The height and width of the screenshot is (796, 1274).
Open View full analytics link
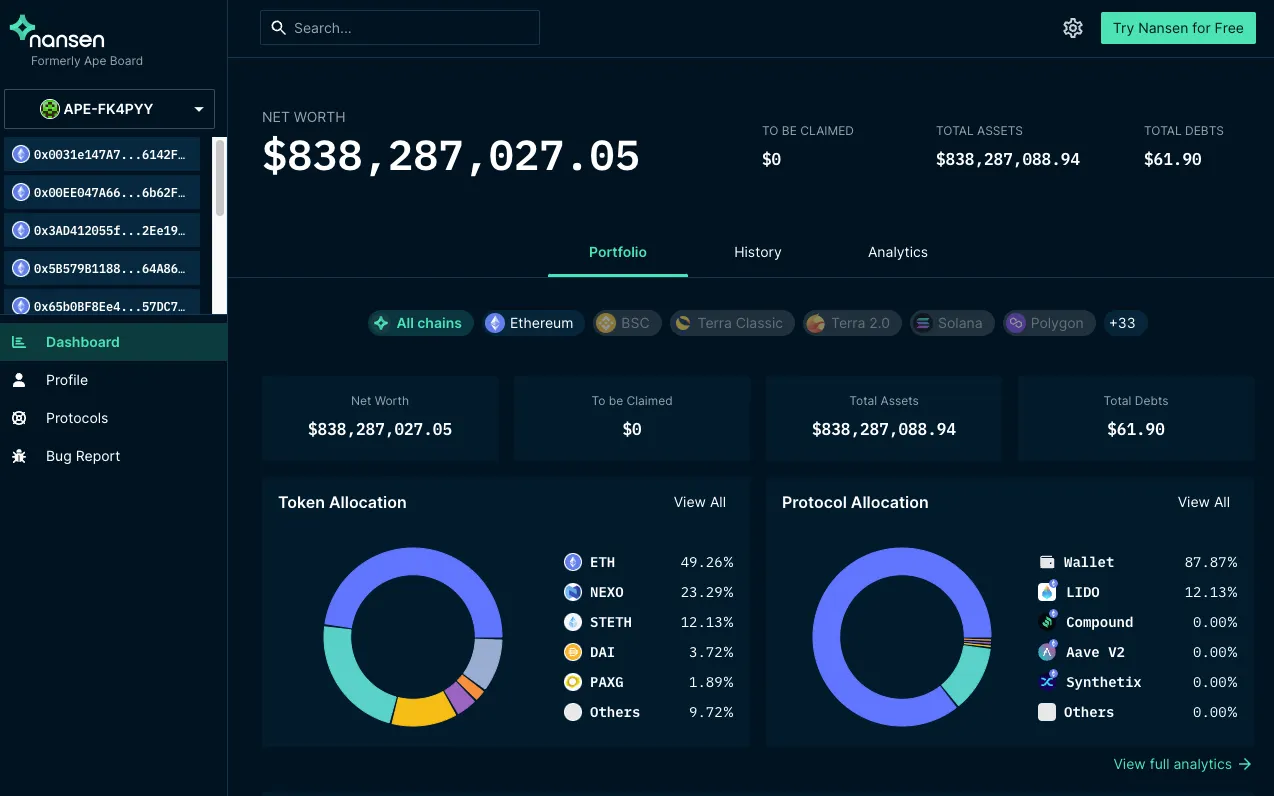point(1172,764)
